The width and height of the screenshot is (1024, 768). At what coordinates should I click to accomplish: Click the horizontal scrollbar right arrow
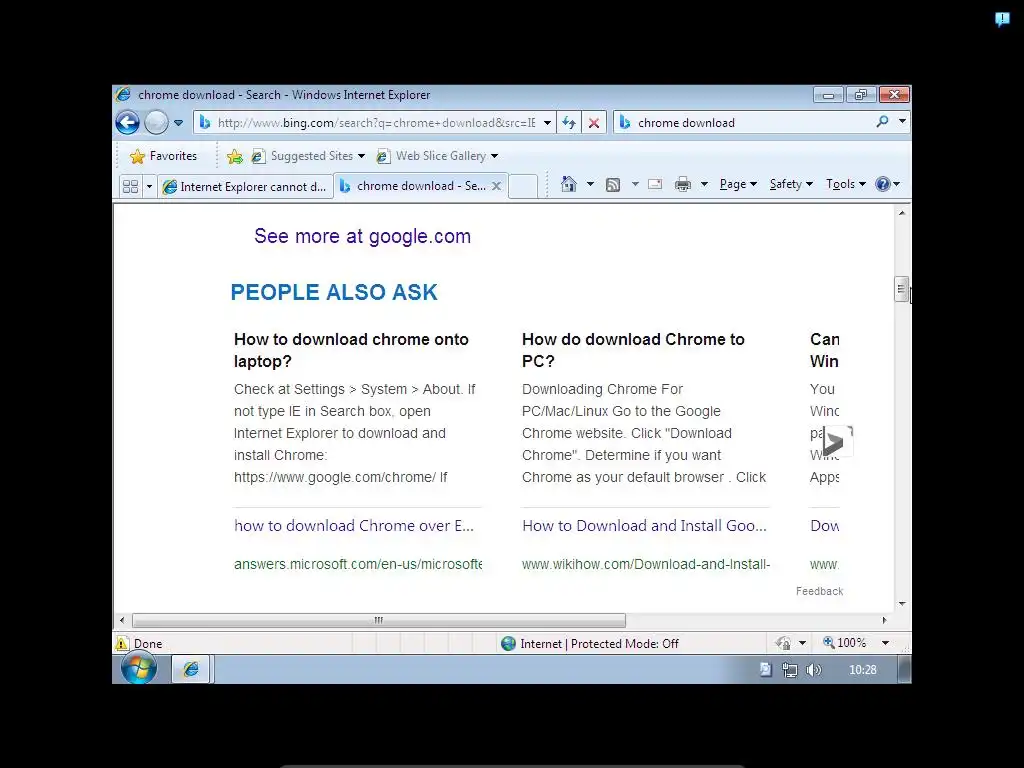click(x=884, y=620)
